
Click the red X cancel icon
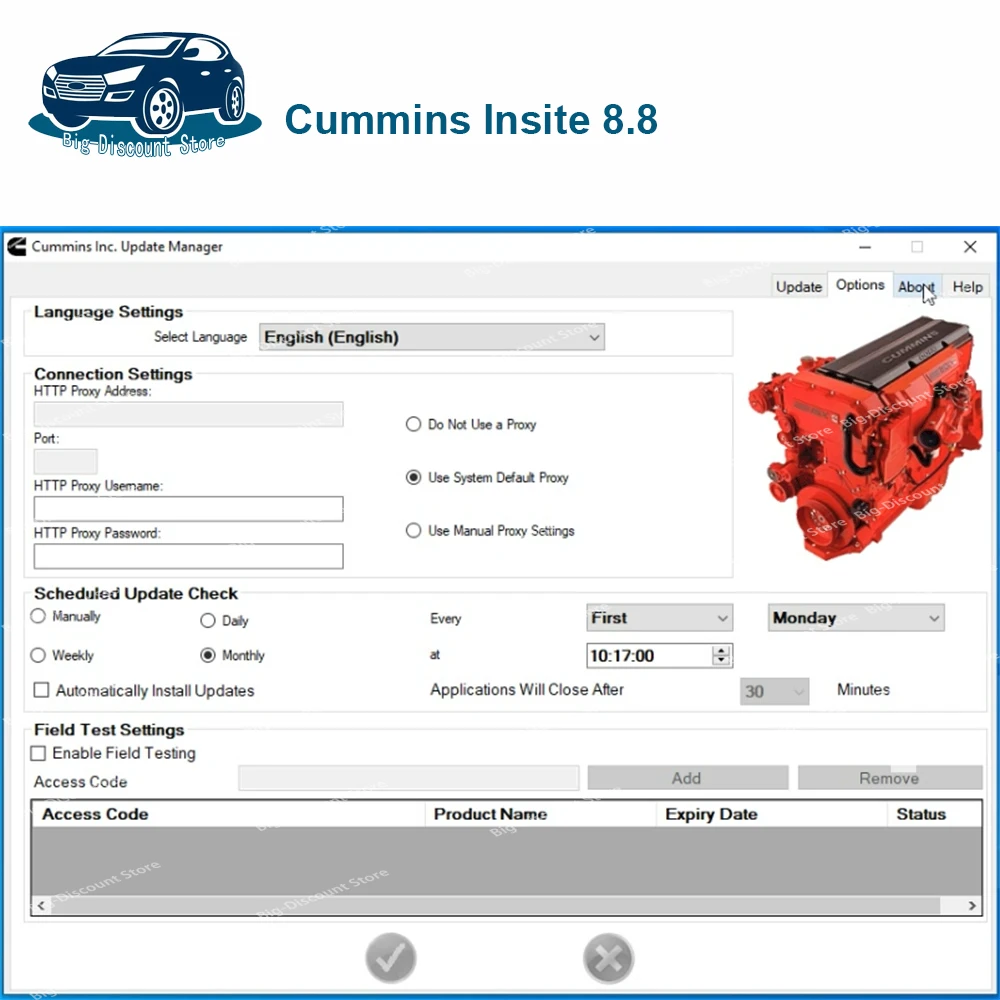608,957
